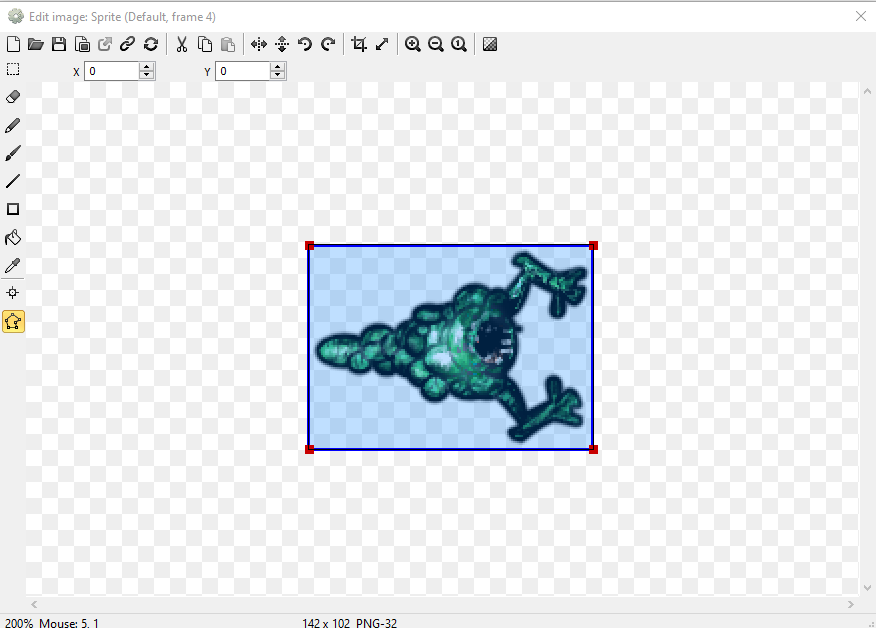Mirror the image horizontally
Screen dimensions: 876x628
coord(259,44)
